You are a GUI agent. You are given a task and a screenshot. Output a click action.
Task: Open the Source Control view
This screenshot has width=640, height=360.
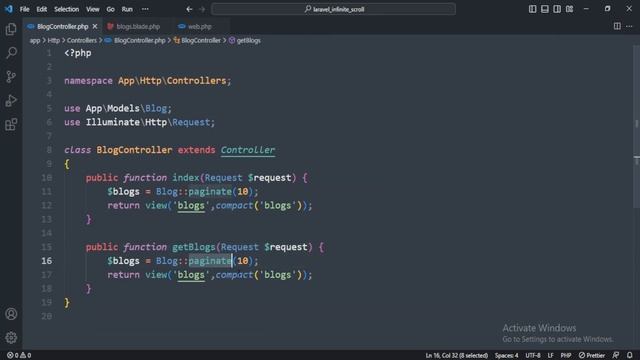click(11, 76)
